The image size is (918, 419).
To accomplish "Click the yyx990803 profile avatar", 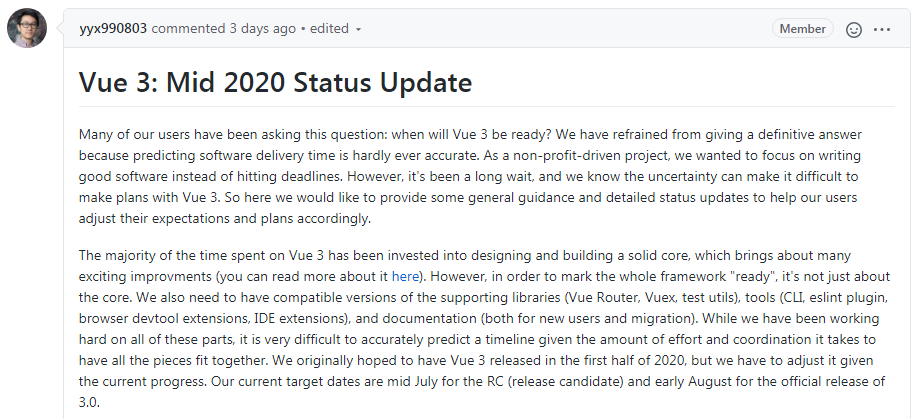I will pos(26,28).
